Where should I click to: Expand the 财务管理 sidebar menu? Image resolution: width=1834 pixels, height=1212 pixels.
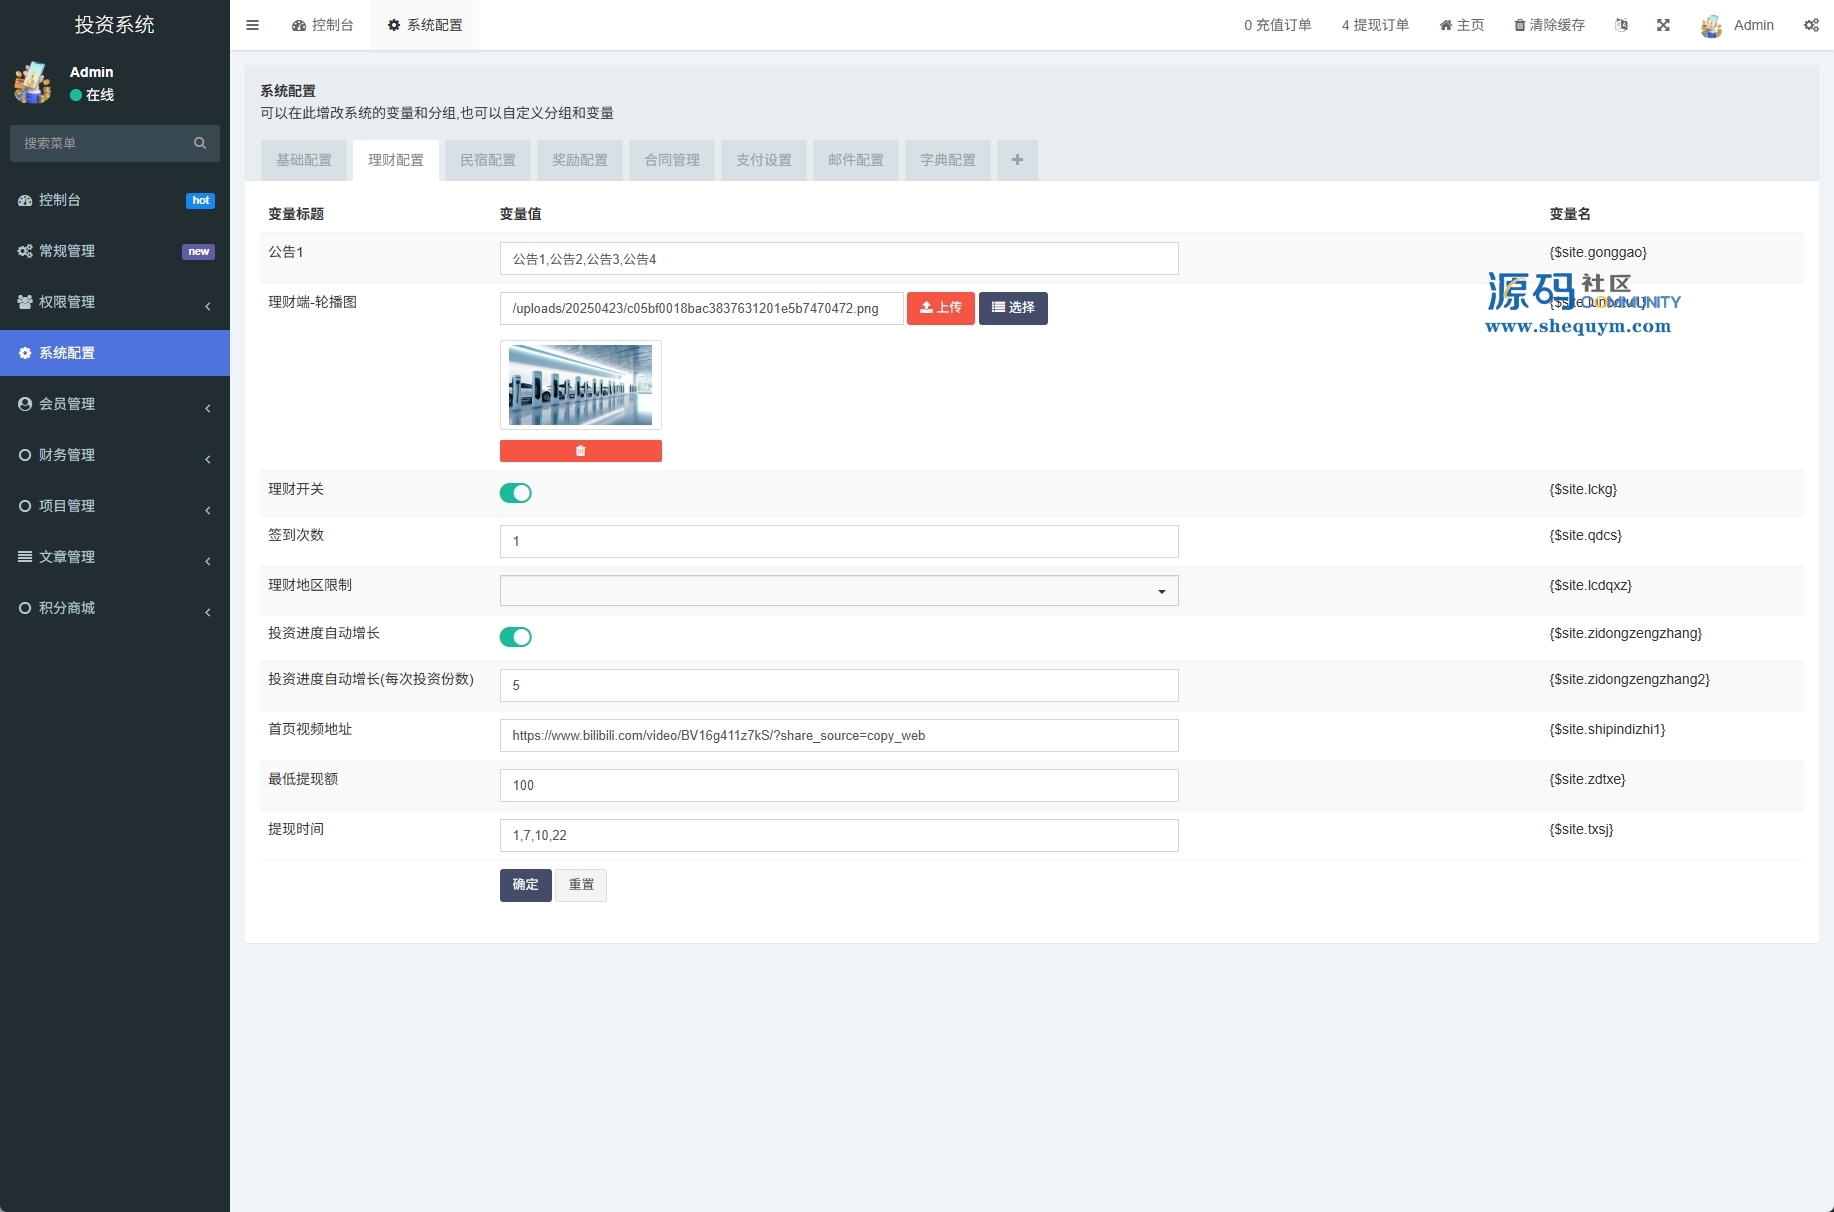tap(114, 455)
